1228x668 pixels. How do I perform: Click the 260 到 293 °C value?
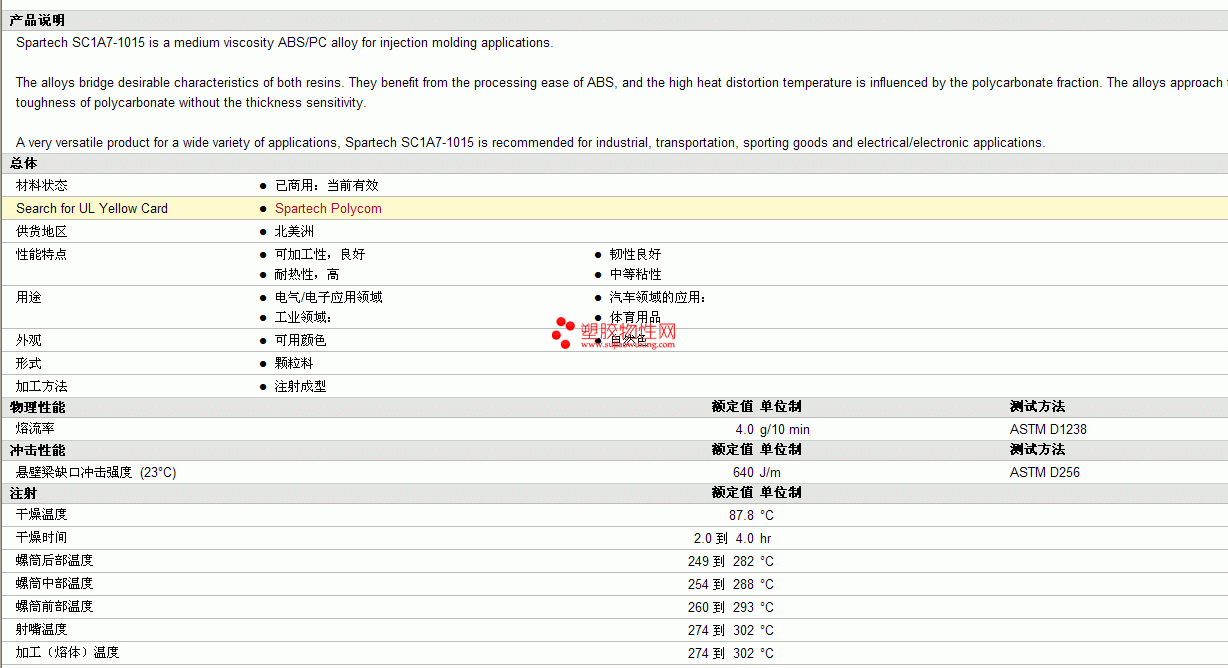point(731,608)
